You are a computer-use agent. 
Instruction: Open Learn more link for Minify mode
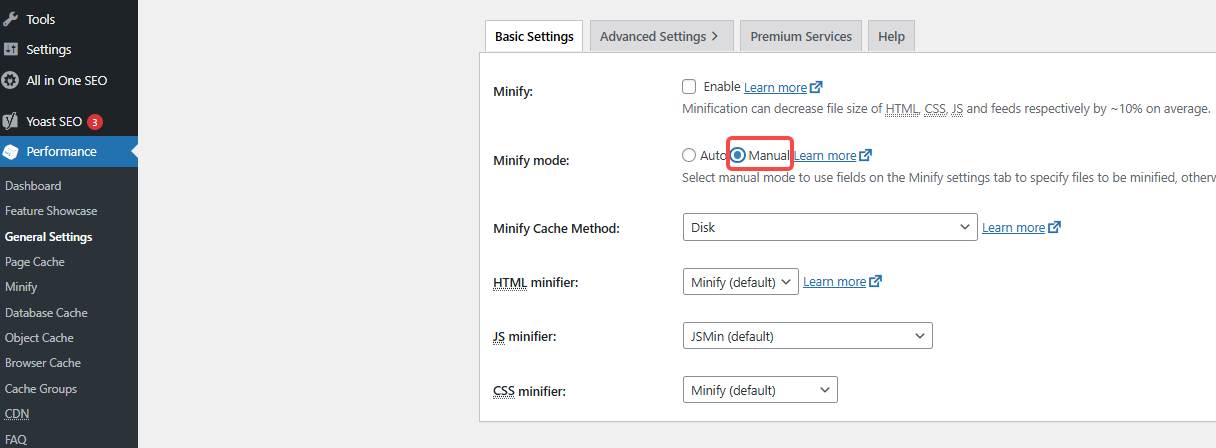pos(826,155)
